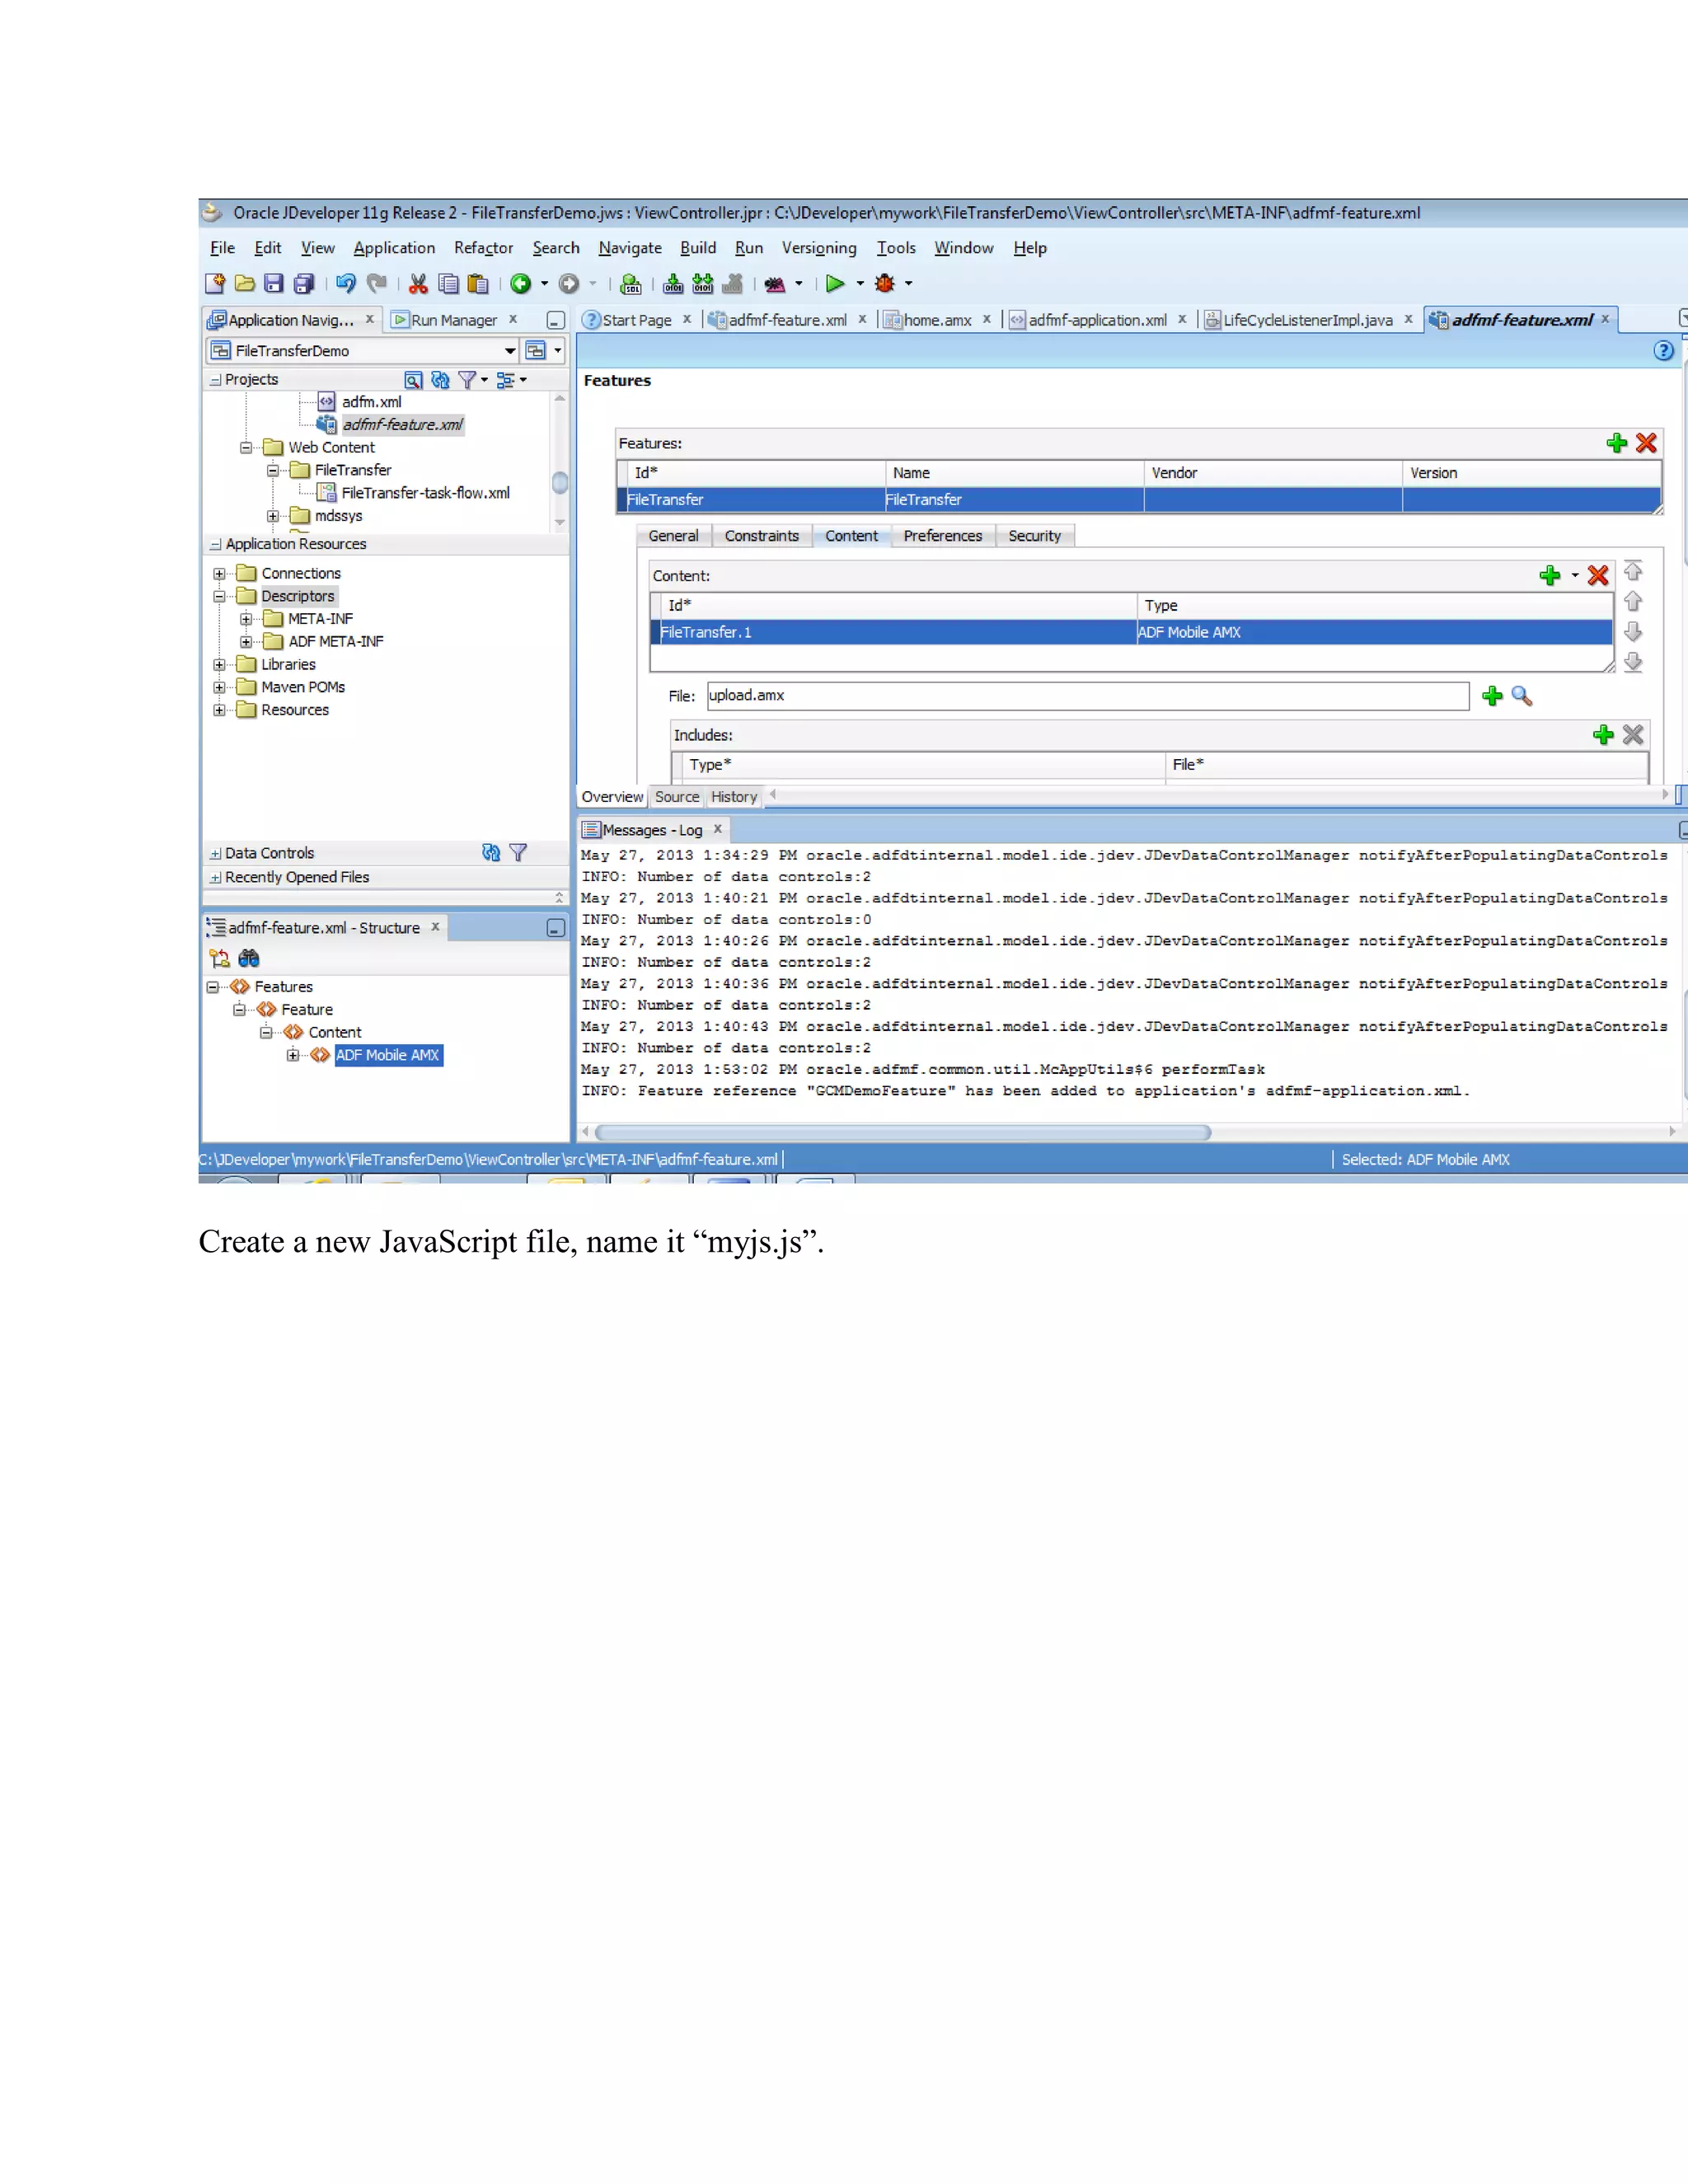Collapse the Web Content folder
The image size is (1688, 2184).
tap(246, 448)
